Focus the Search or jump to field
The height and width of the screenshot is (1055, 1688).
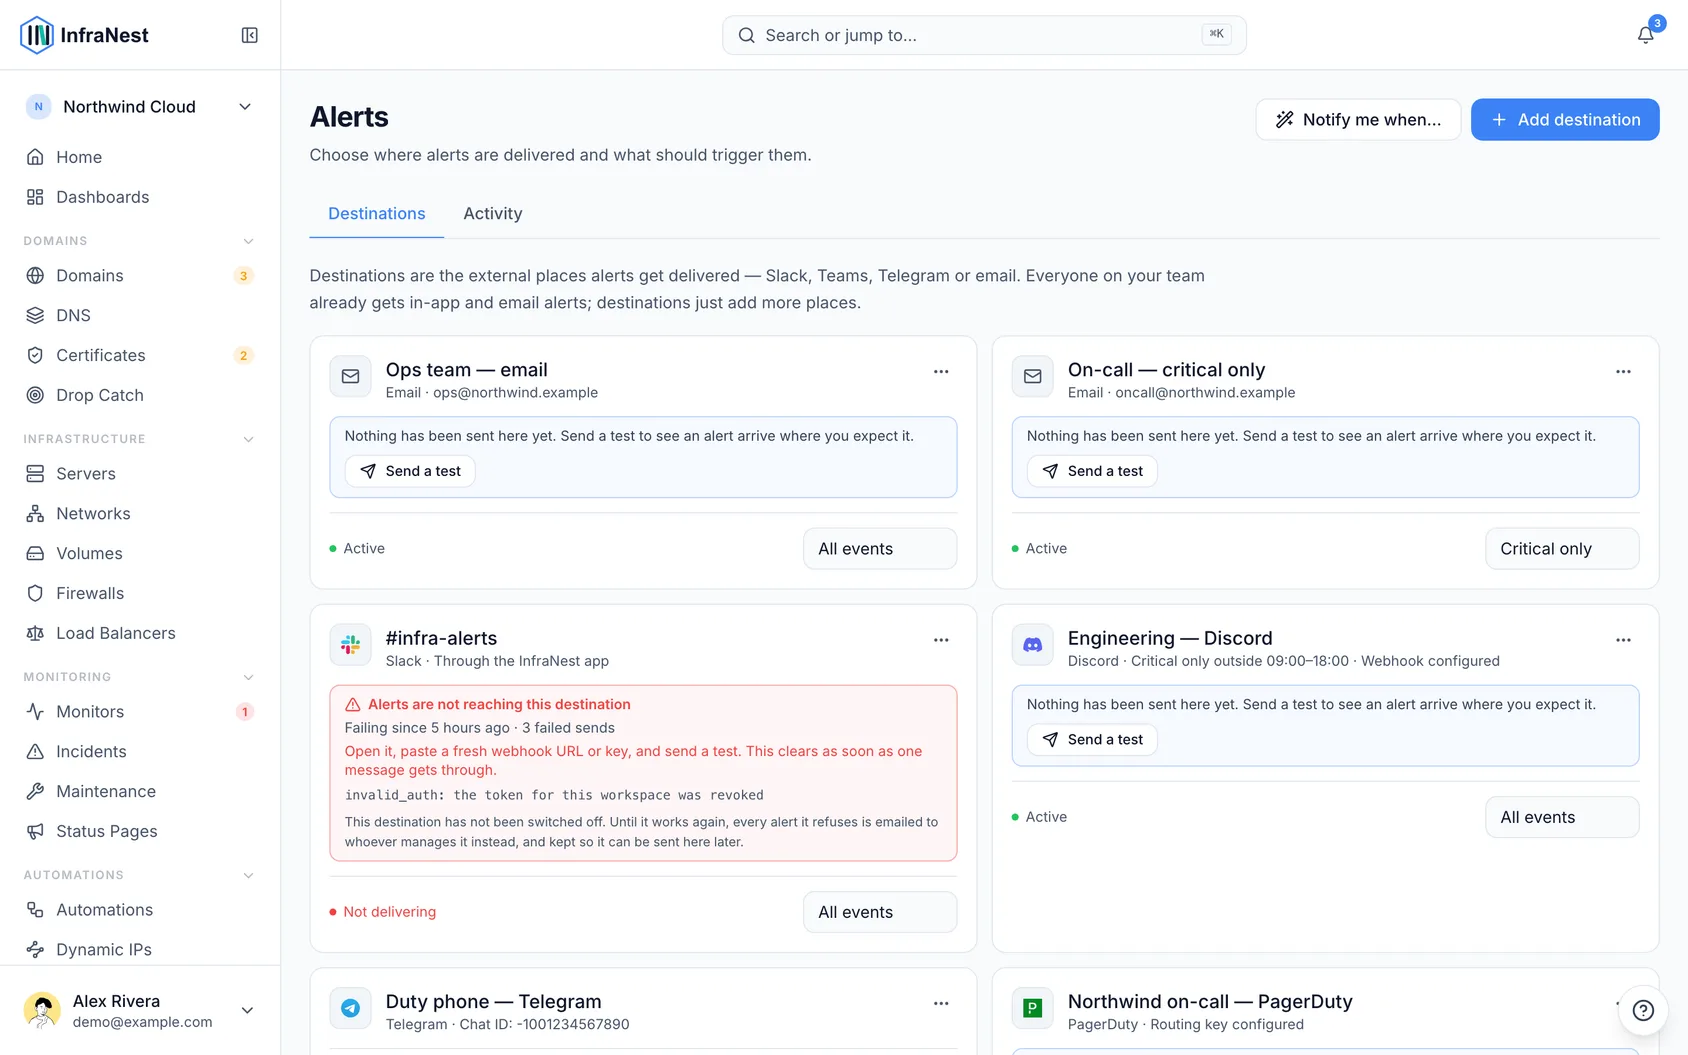click(x=984, y=35)
